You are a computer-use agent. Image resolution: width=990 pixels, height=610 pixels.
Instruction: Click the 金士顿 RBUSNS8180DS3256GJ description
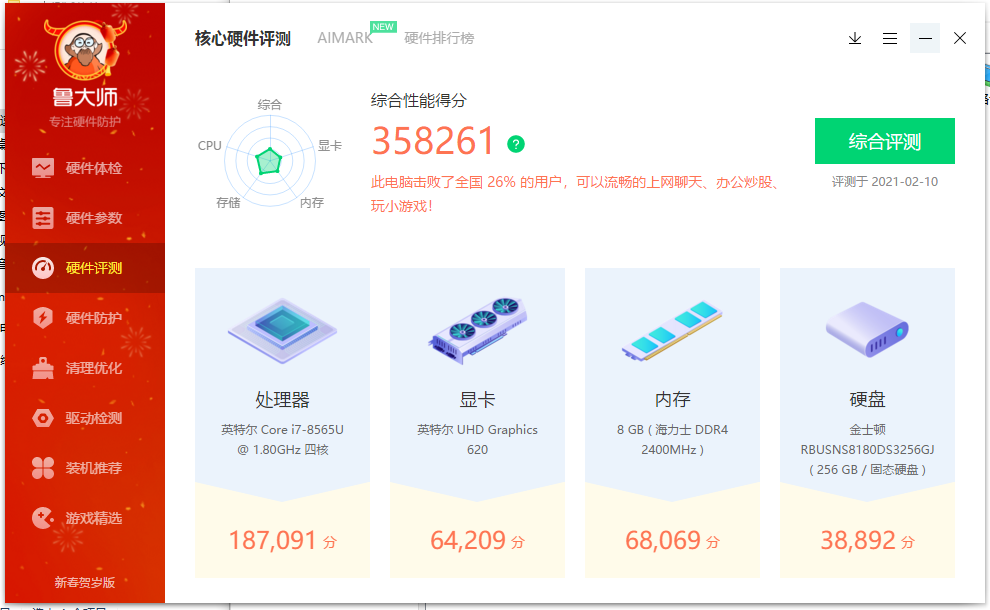pyautogui.click(x=868, y=450)
